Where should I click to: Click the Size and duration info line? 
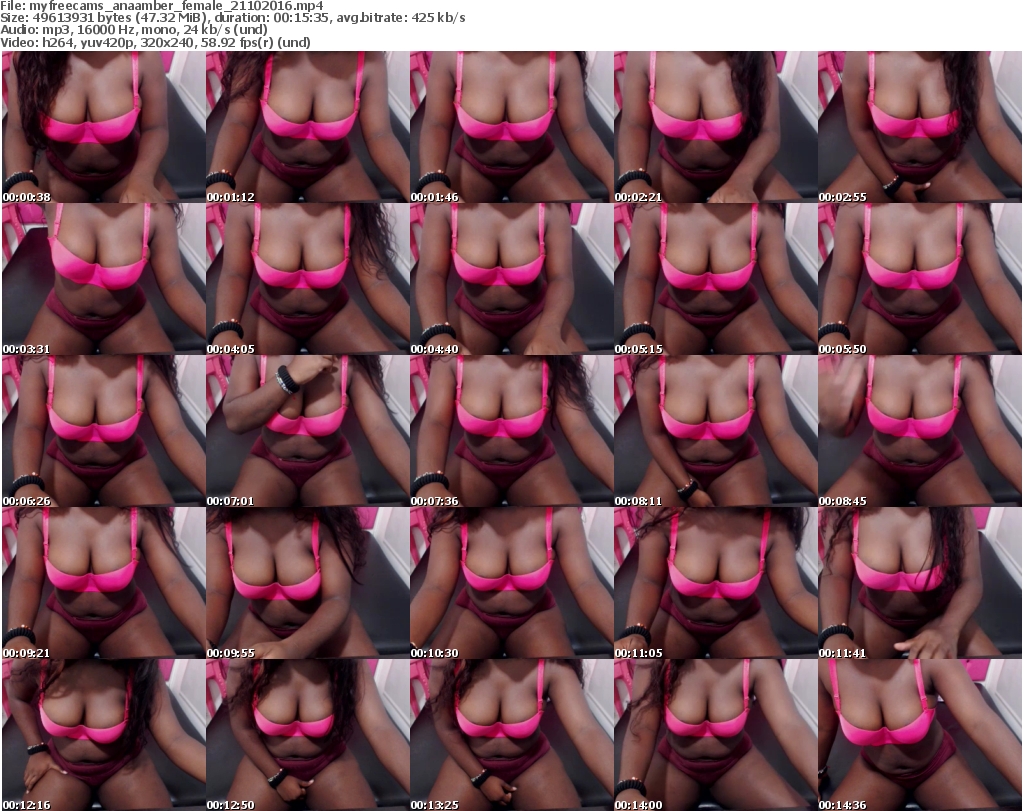233,18
